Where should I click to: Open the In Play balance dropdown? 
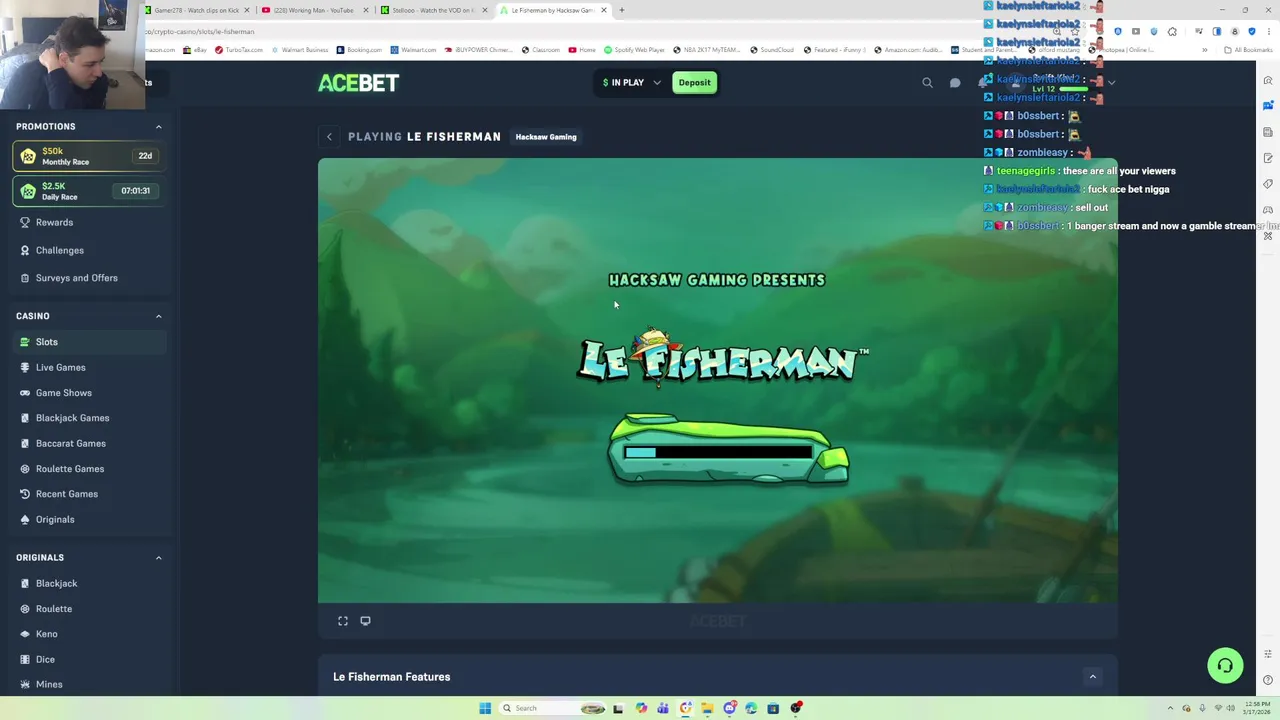[x=631, y=83]
